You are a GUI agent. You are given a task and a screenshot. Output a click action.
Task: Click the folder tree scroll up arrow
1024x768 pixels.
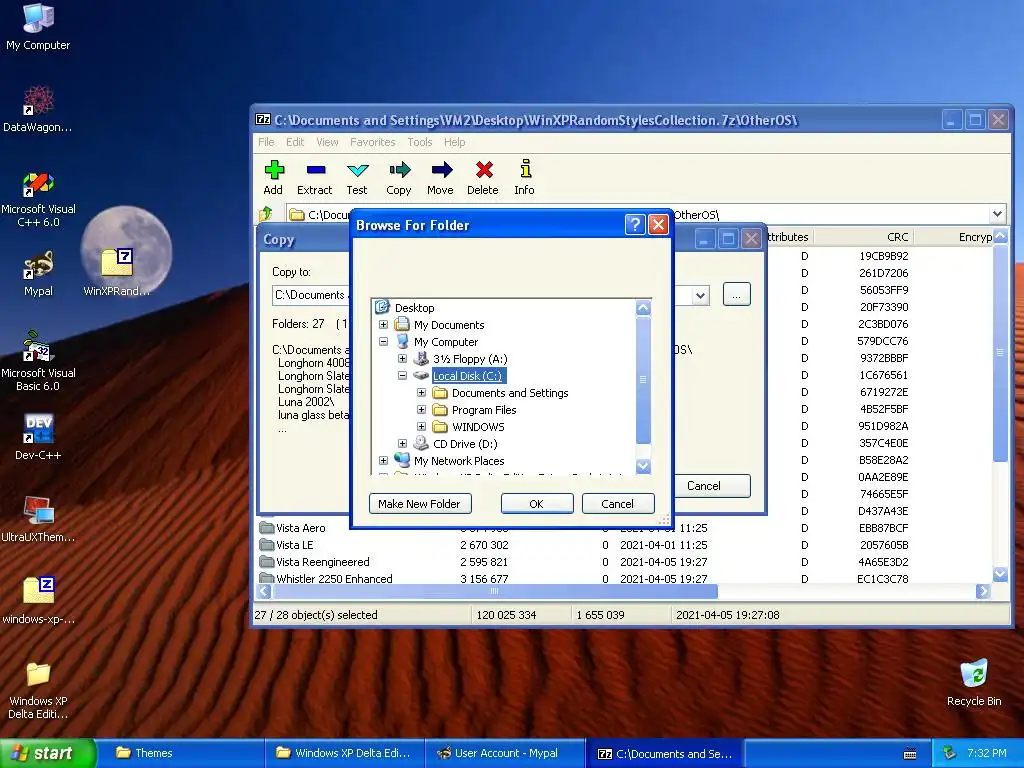643,308
